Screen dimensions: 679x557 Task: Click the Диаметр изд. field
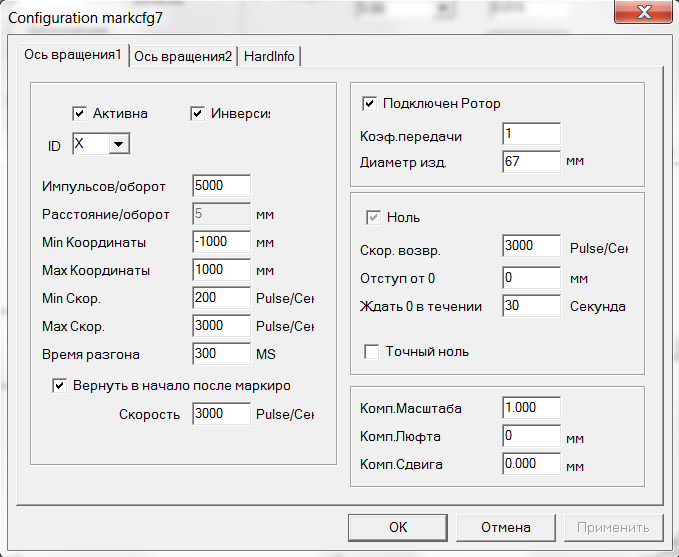click(x=531, y=161)
